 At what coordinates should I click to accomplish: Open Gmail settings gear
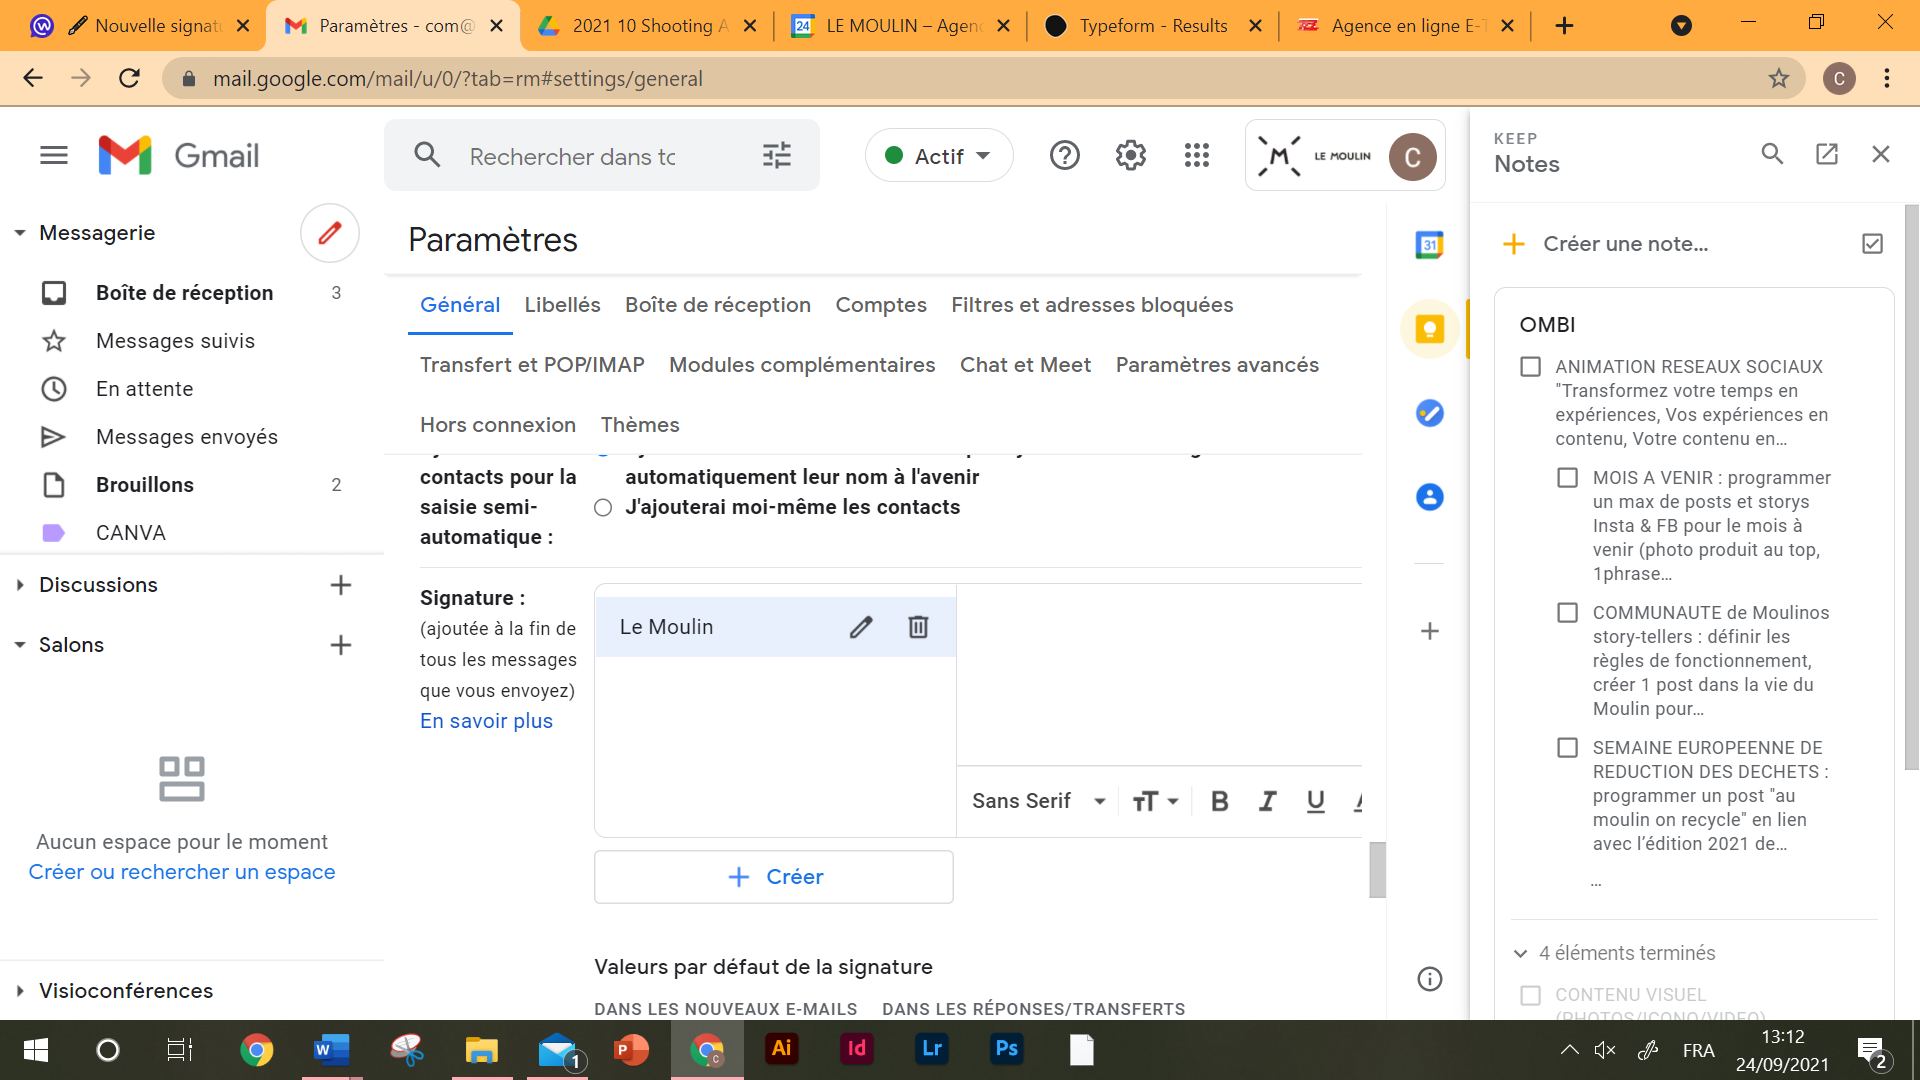pos(1130,156)
